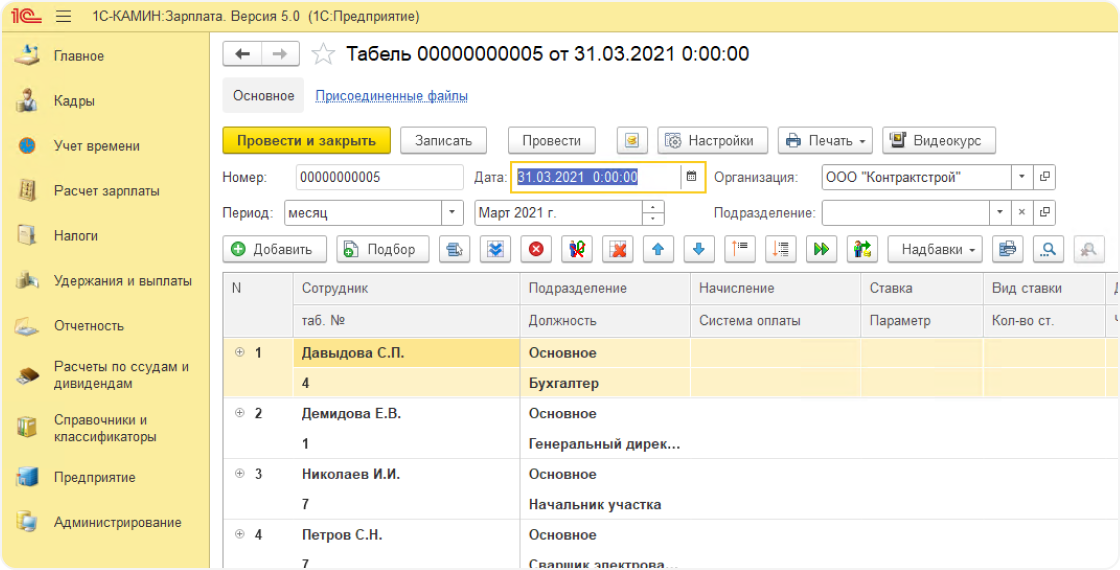Click the icon button next to Провести

[632, 141]
